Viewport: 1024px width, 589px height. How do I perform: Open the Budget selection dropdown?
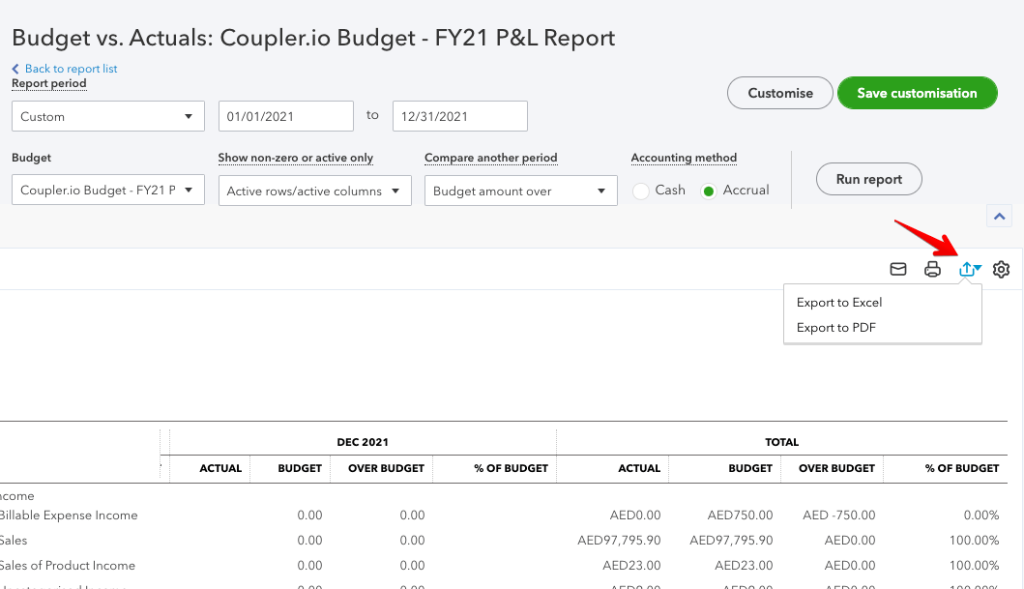click(x=107, y=189)
